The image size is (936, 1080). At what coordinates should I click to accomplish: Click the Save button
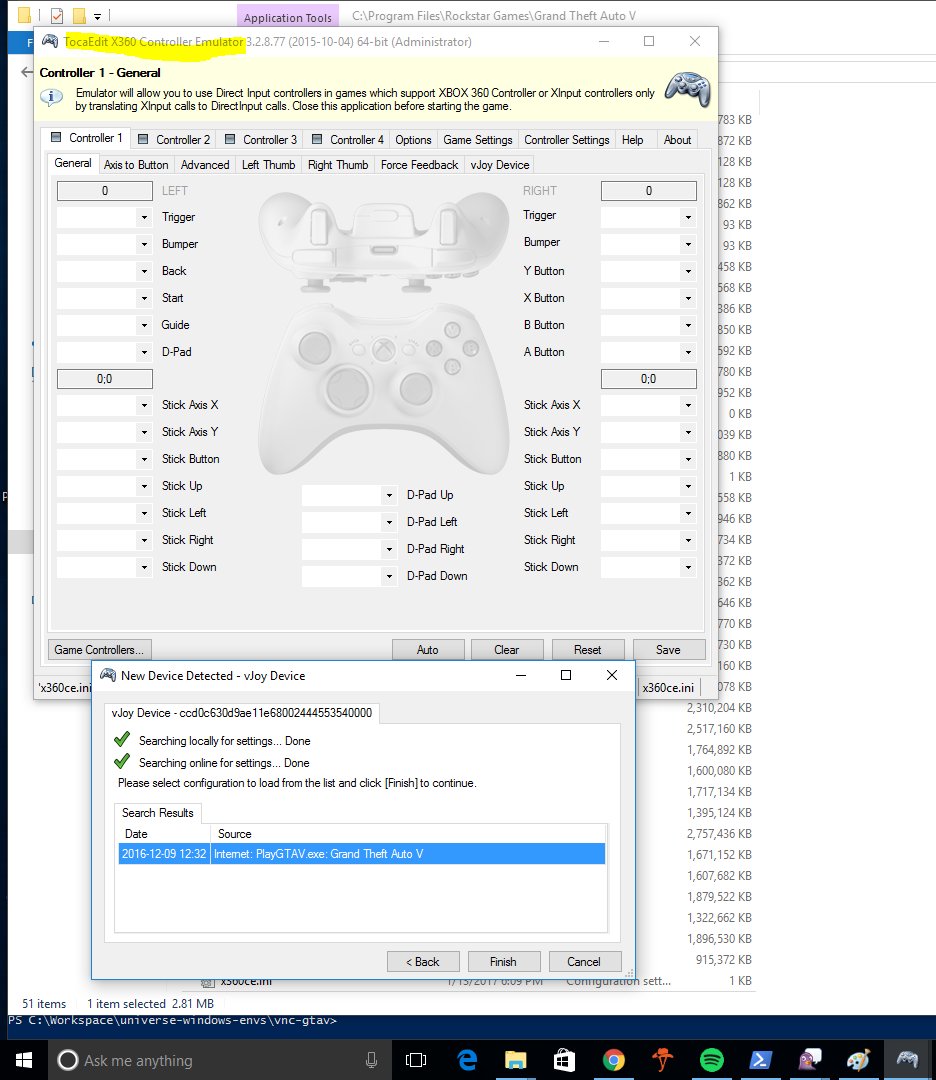pyautogui.click(x=668, y=650)
